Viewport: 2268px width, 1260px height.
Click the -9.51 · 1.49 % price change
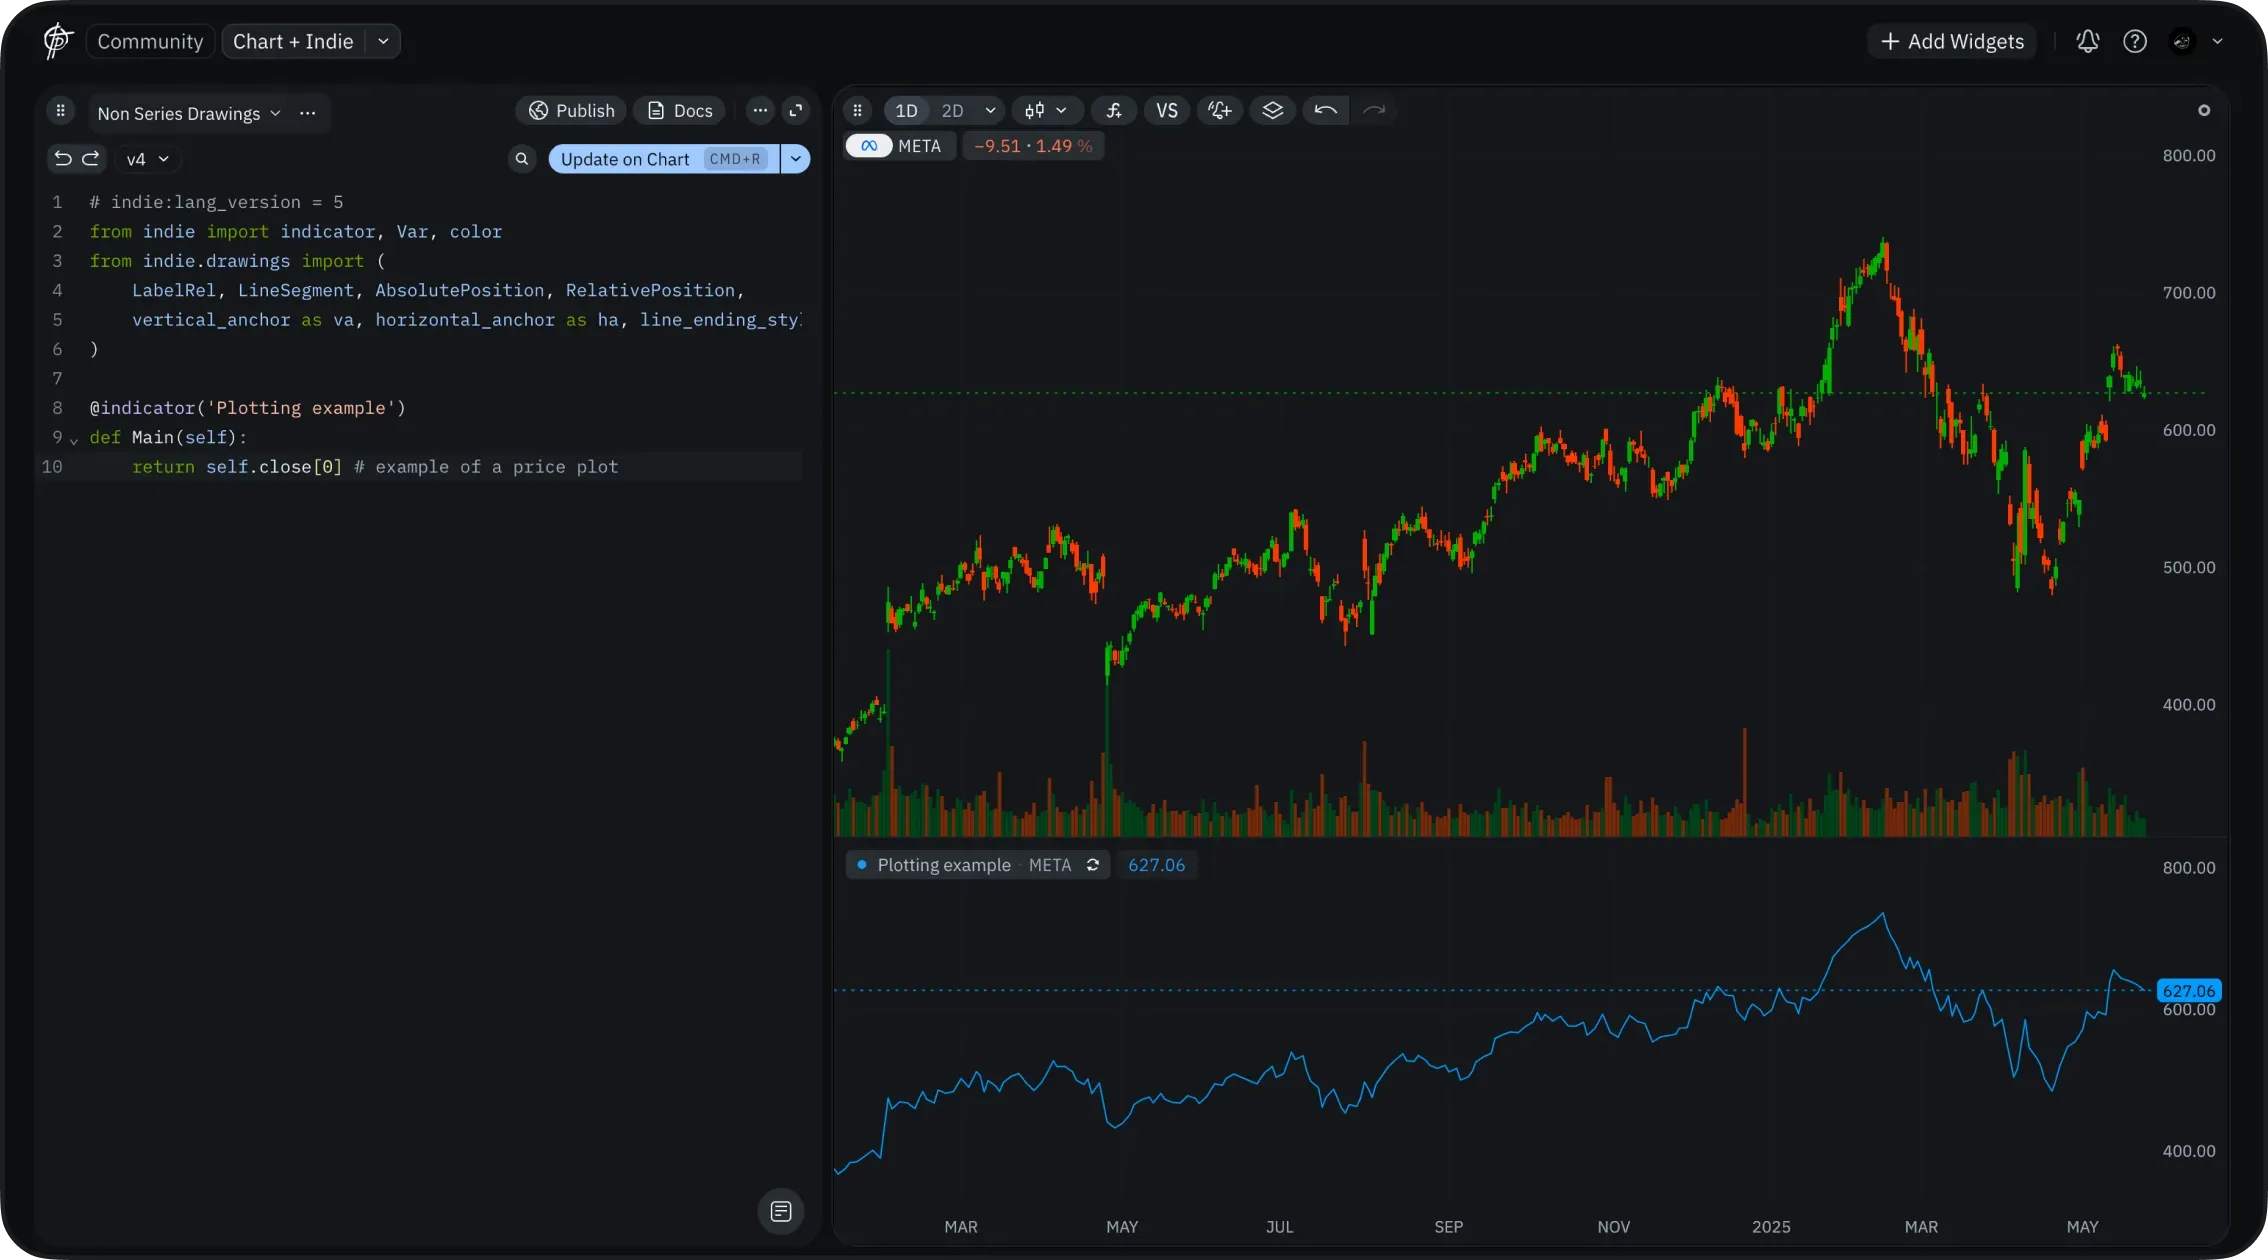coord(1033,146)
